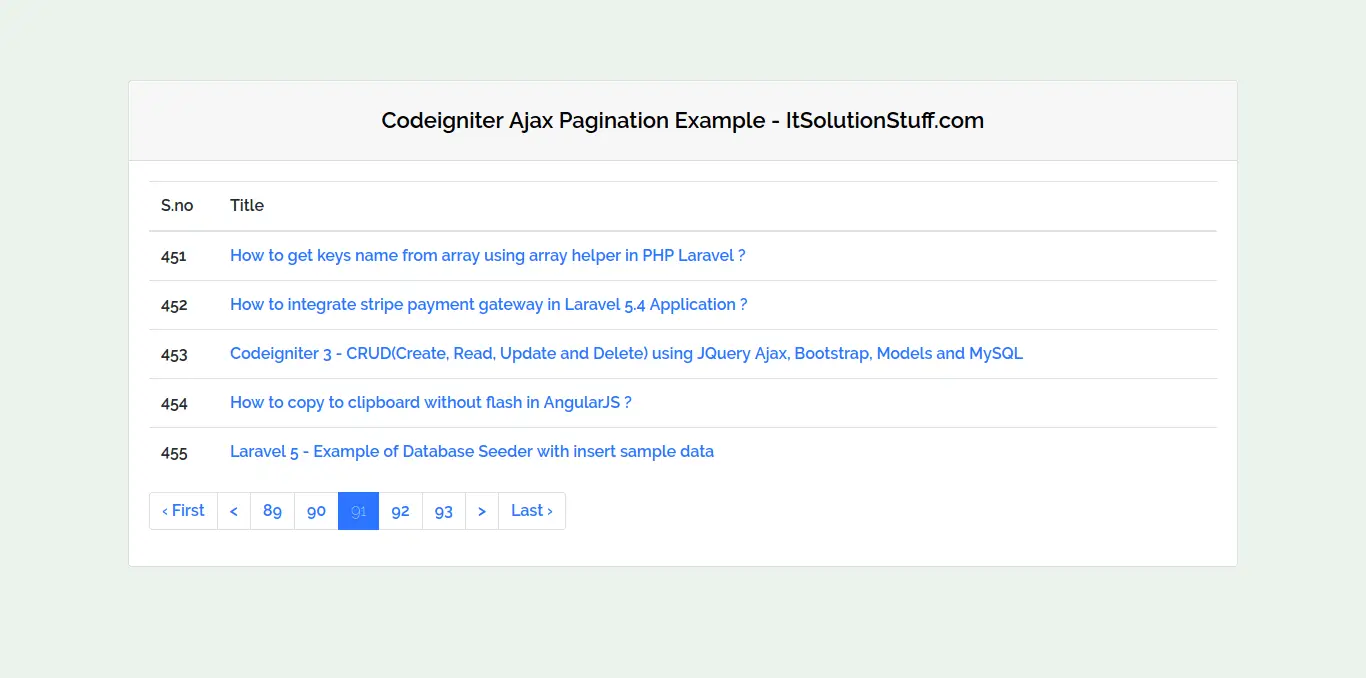Jump to the Last pagination page
1366x678 pixels.
pyautogui.click(x=532, y=510)
